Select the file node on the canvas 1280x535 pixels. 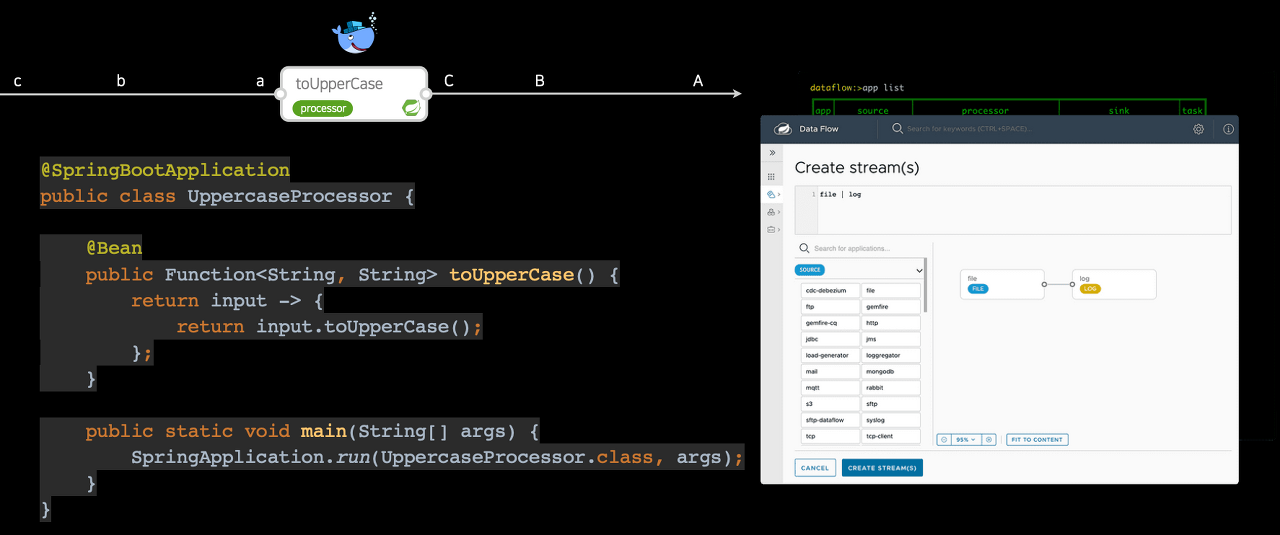point(1002,284)
